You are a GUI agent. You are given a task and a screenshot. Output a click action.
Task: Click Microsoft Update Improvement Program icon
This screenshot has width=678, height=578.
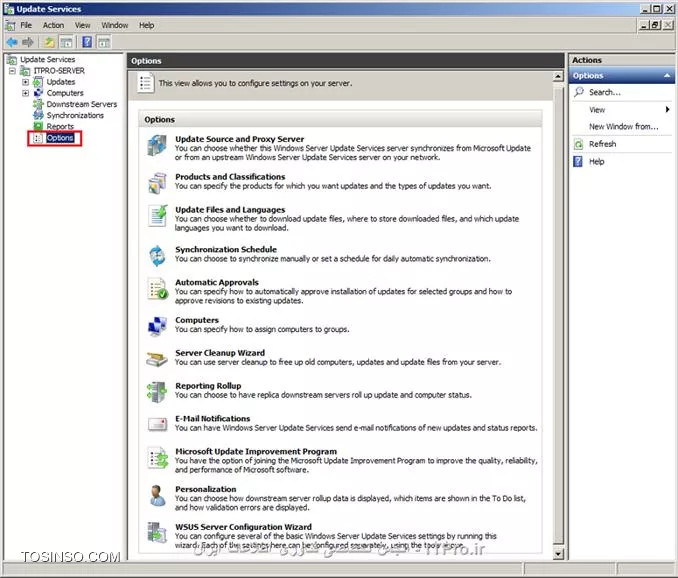[x=157, y=457]
